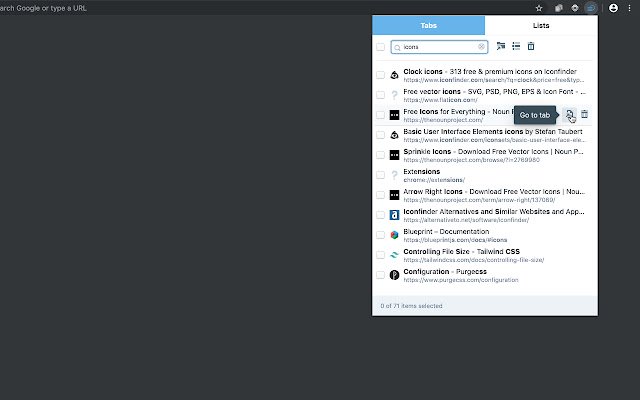Open the Chrome three-dot menu
The height and width of the screenshot is (400, 640).
coord(629,8)
